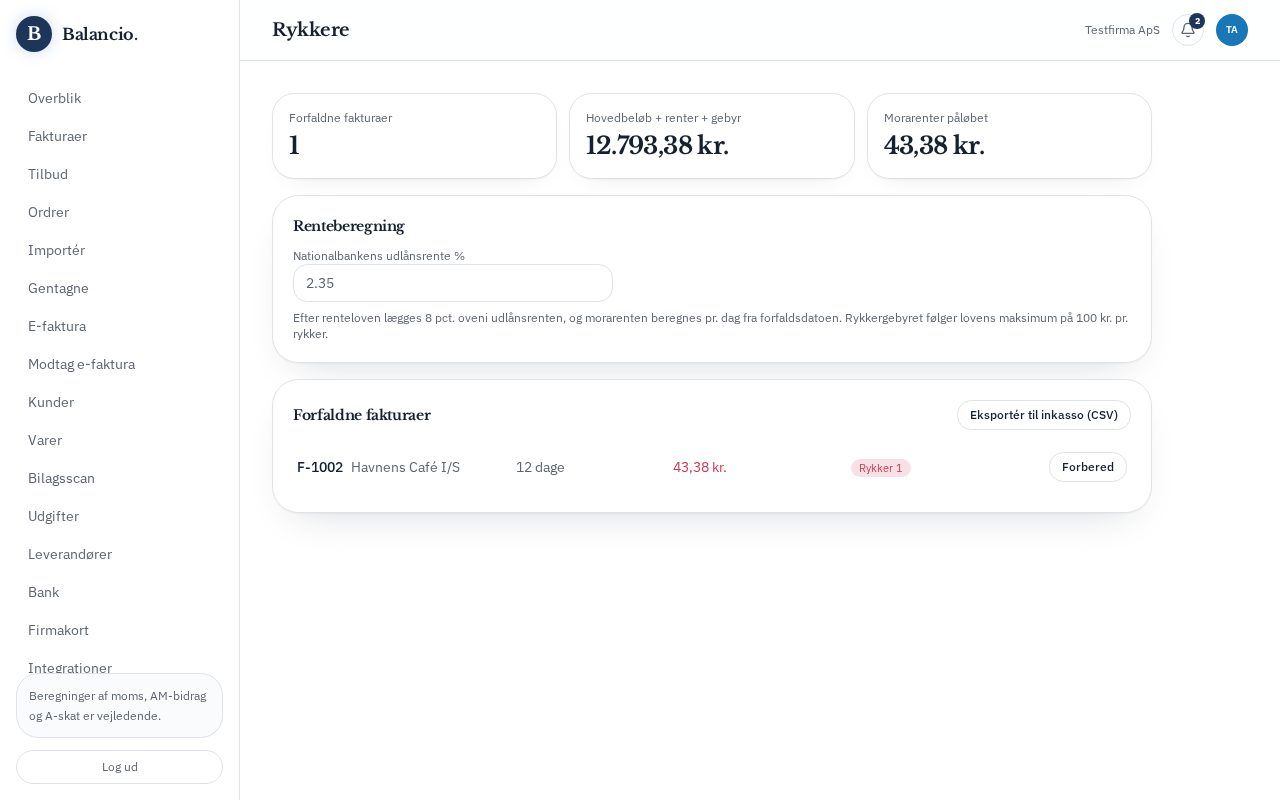Image resolution: width=1280 pixels, height=800 pixels.
Task: Click Eksportér til inkasso (CSV) button
Action: 1044,415
